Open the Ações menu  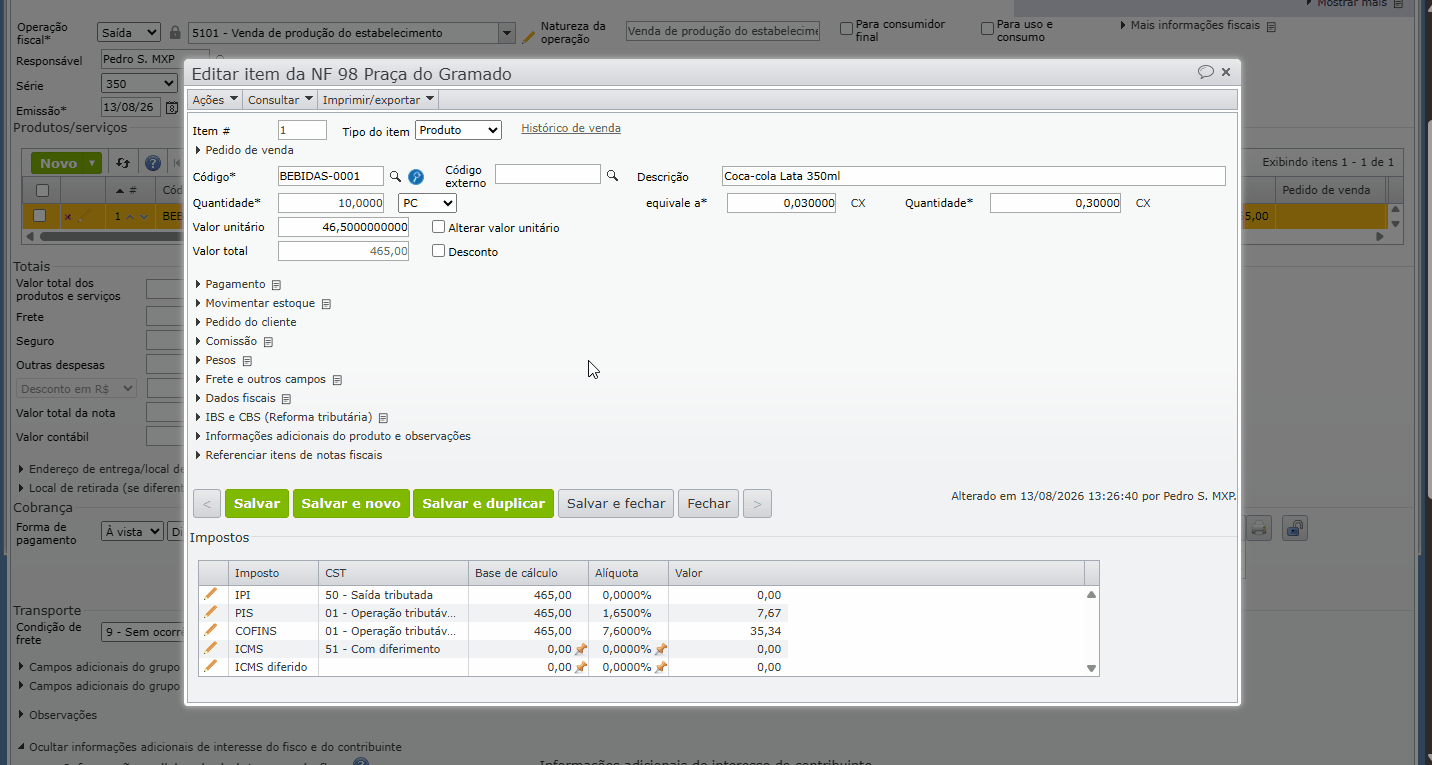tap(215, 100)
